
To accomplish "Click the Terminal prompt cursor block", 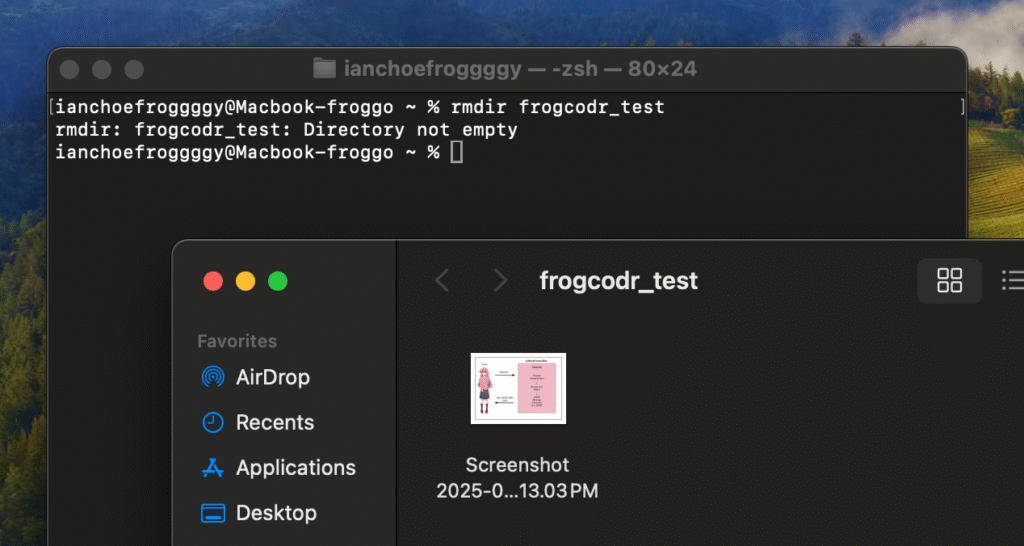I will (x=456, y=152).
